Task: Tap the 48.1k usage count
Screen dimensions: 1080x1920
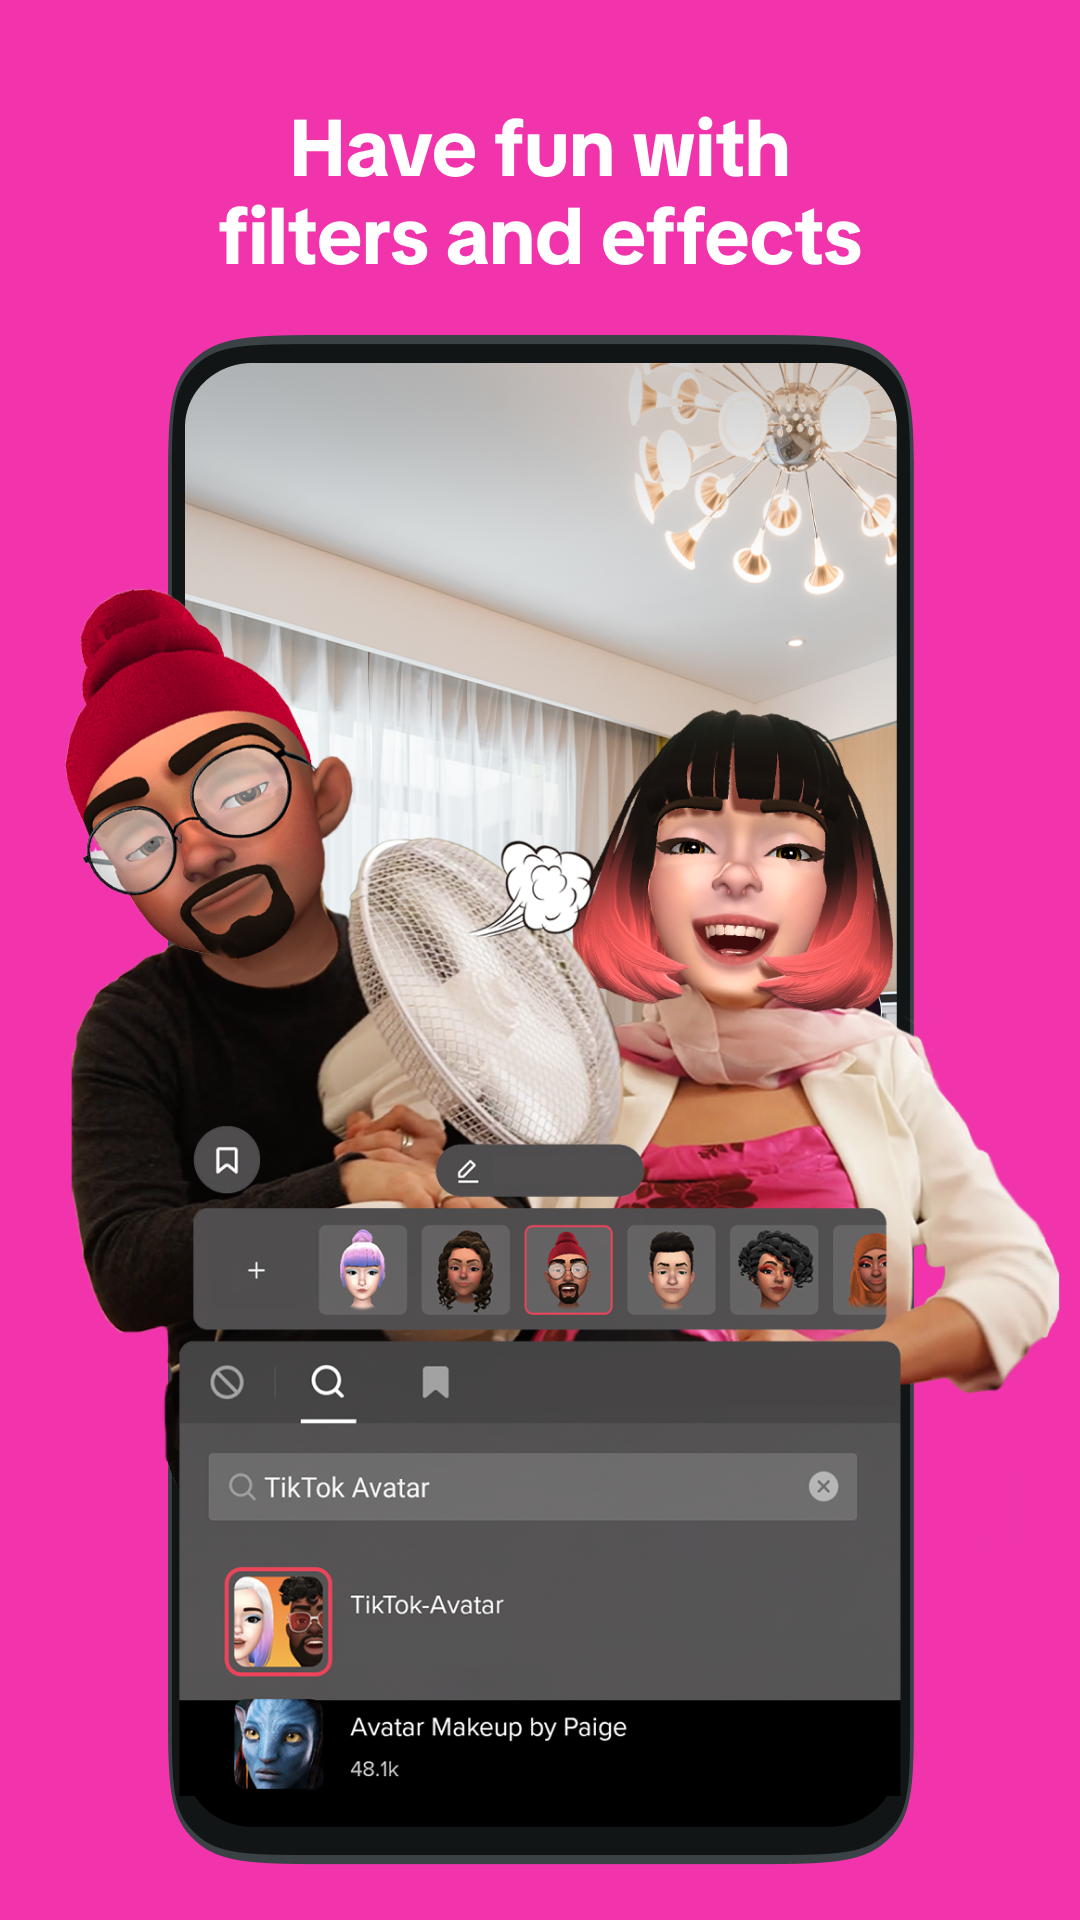Action: [x=374, y=1769]
